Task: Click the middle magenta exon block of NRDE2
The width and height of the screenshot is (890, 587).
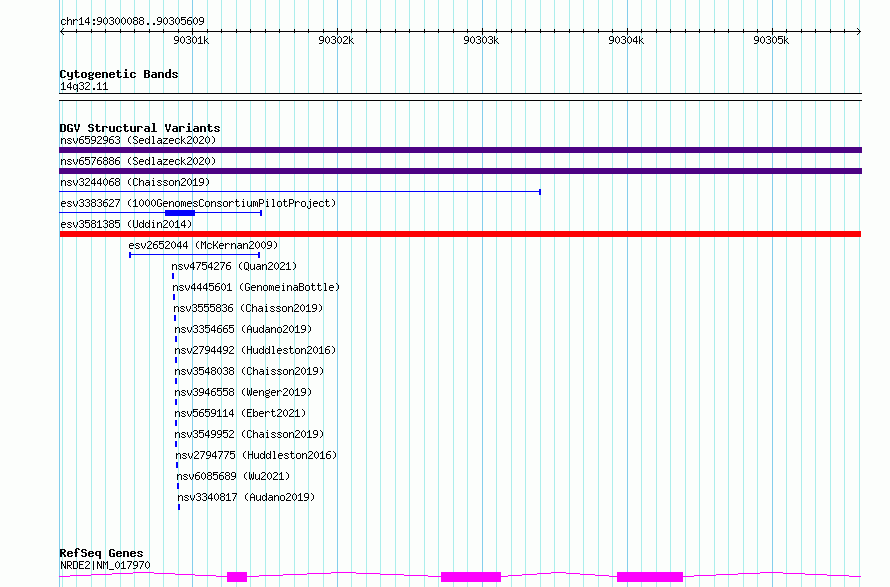Action: coord(471,577)
